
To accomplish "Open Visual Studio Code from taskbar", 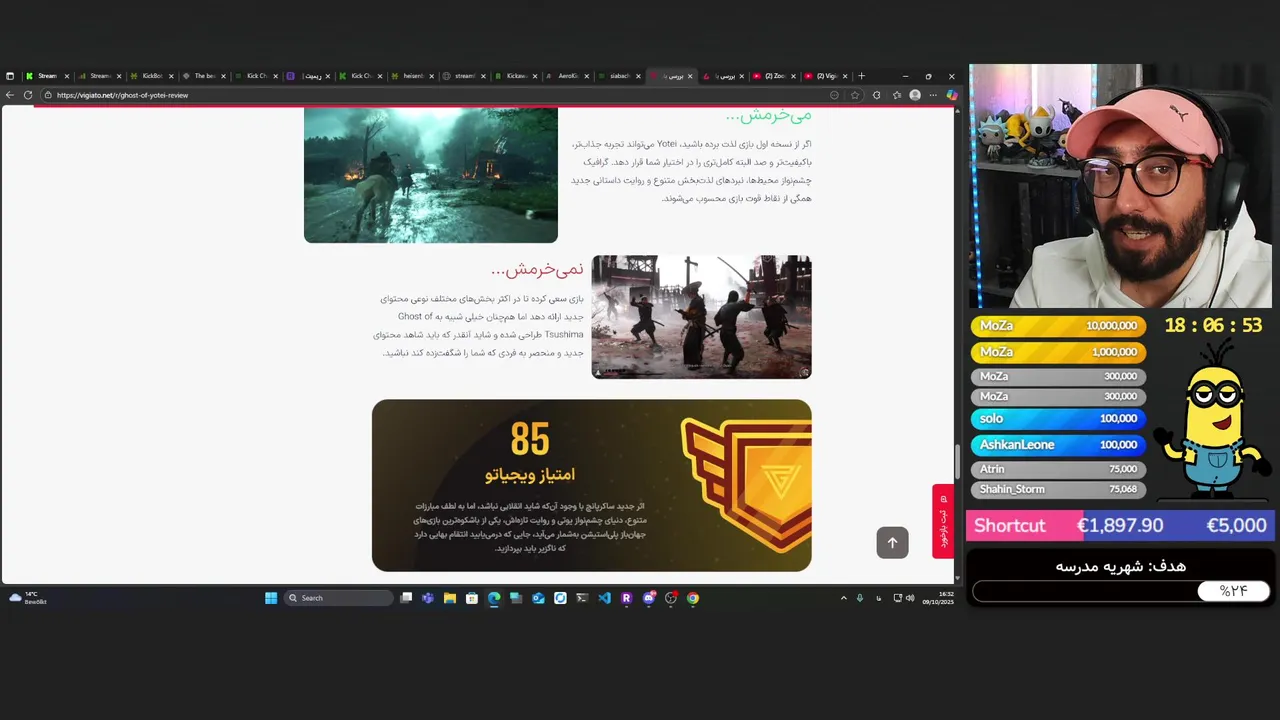I will 604,598.
